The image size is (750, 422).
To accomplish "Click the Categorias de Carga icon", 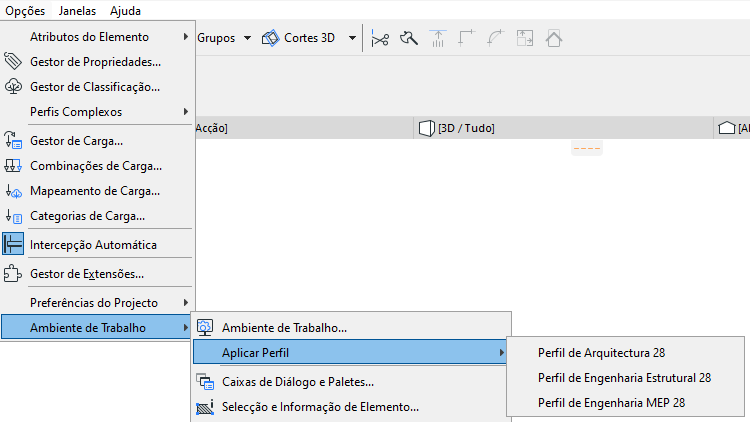I will [13, 216].
